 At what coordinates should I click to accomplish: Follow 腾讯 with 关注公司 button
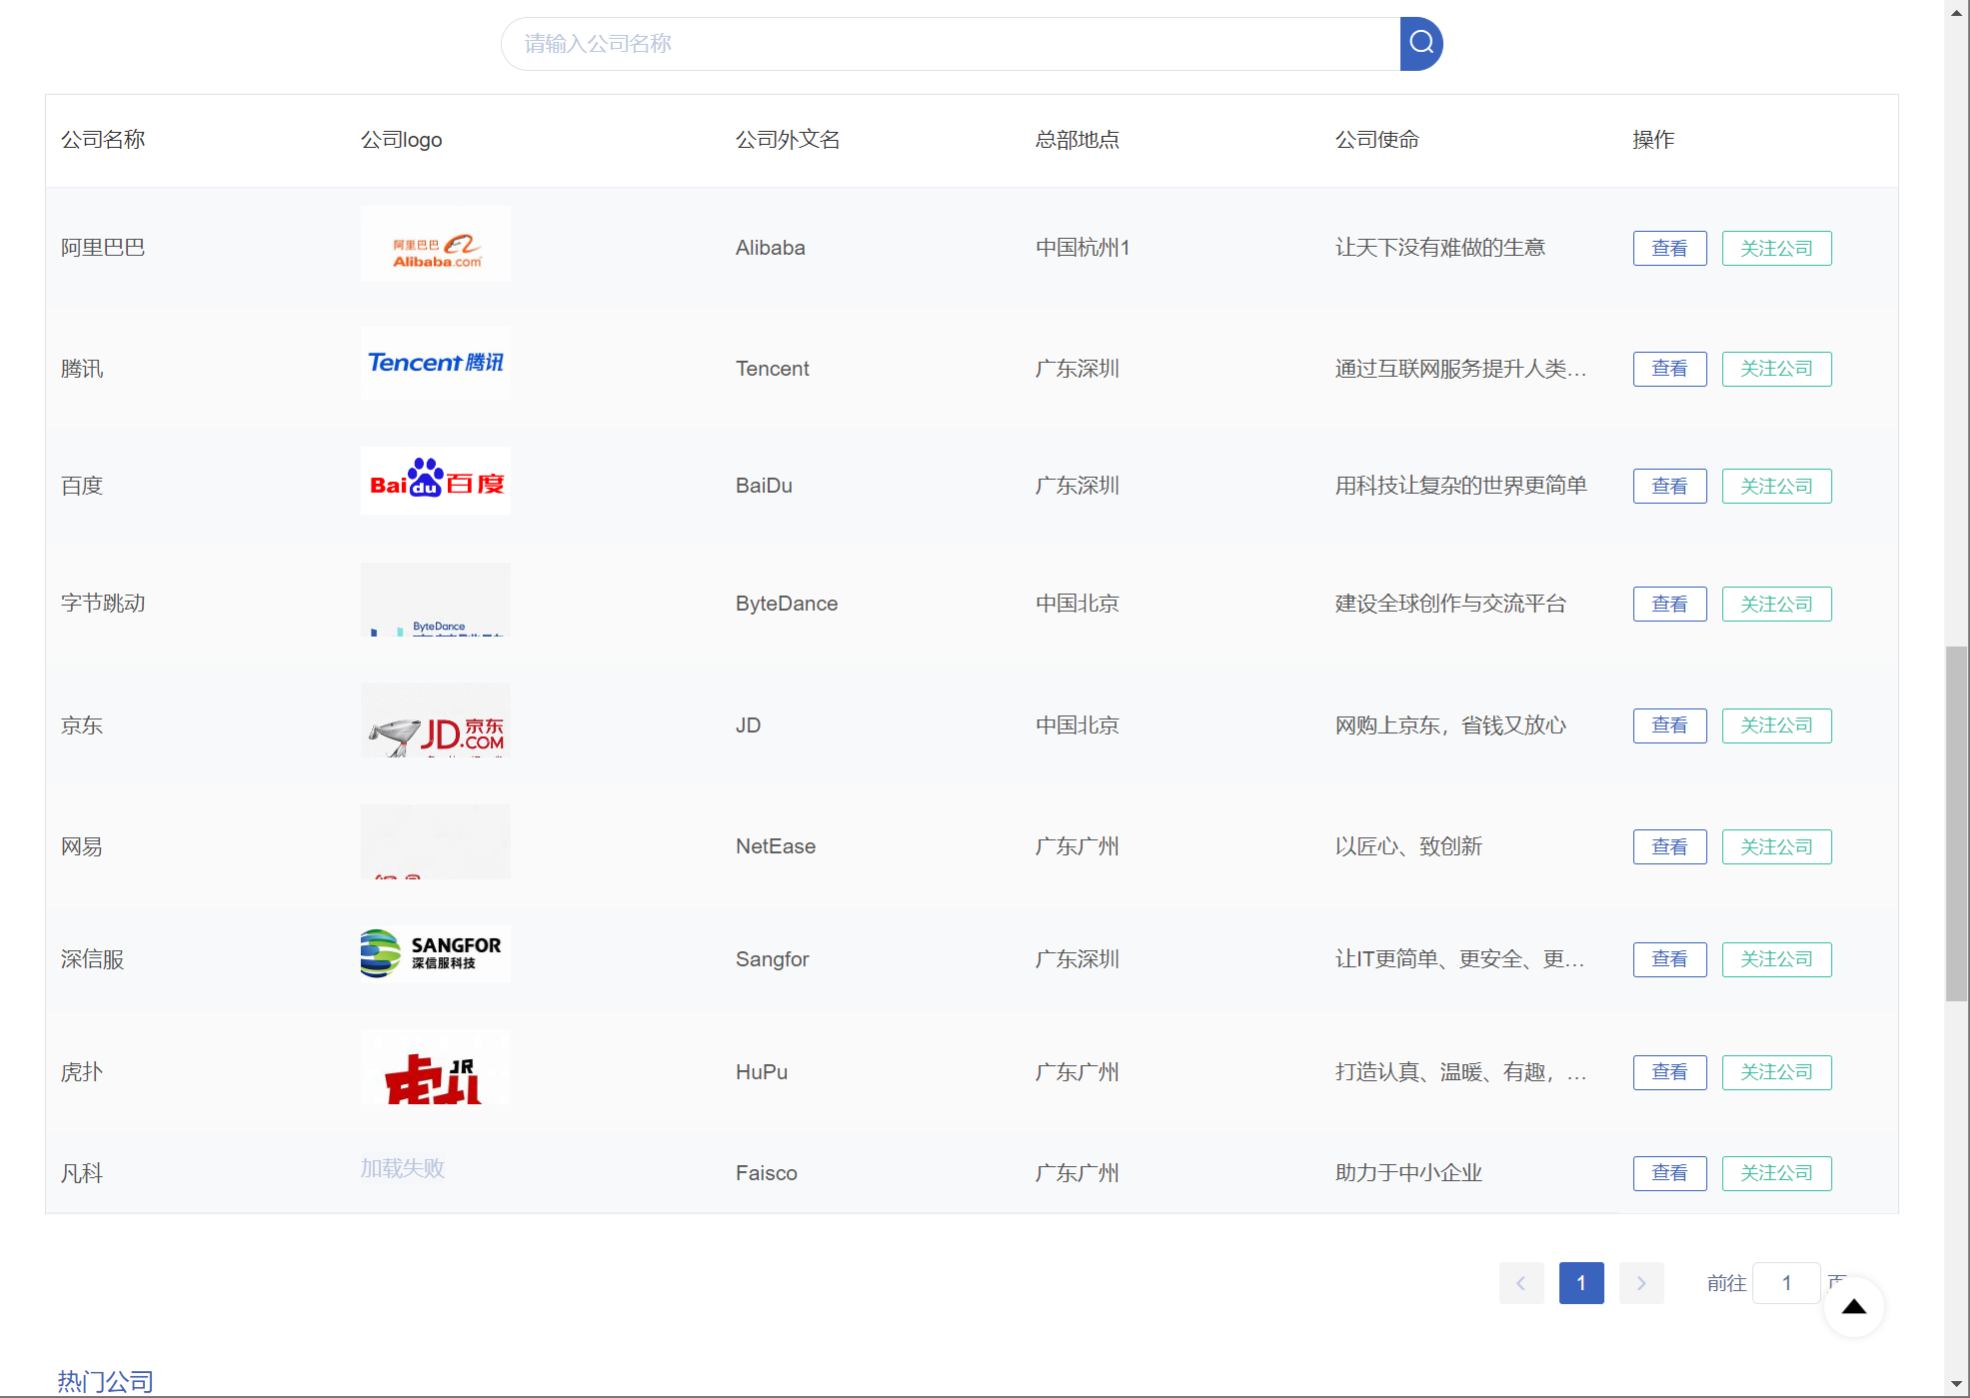tap(1775, 368)
